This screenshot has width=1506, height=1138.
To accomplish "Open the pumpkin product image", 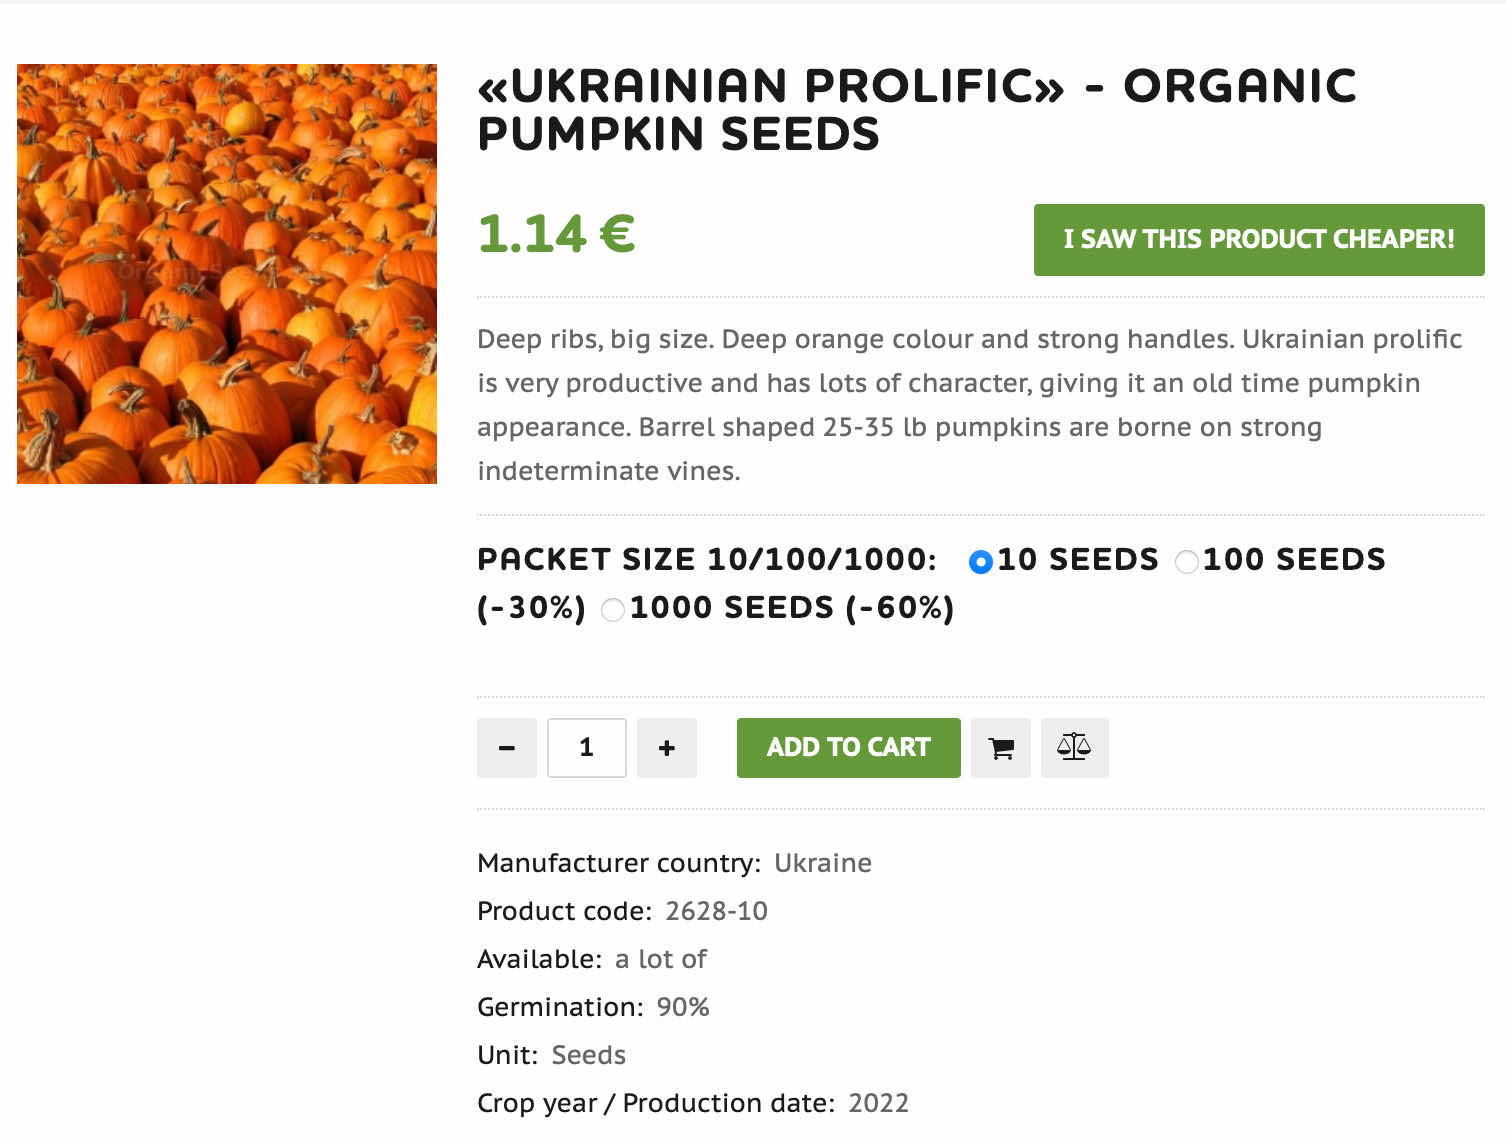I will point(227,274).
